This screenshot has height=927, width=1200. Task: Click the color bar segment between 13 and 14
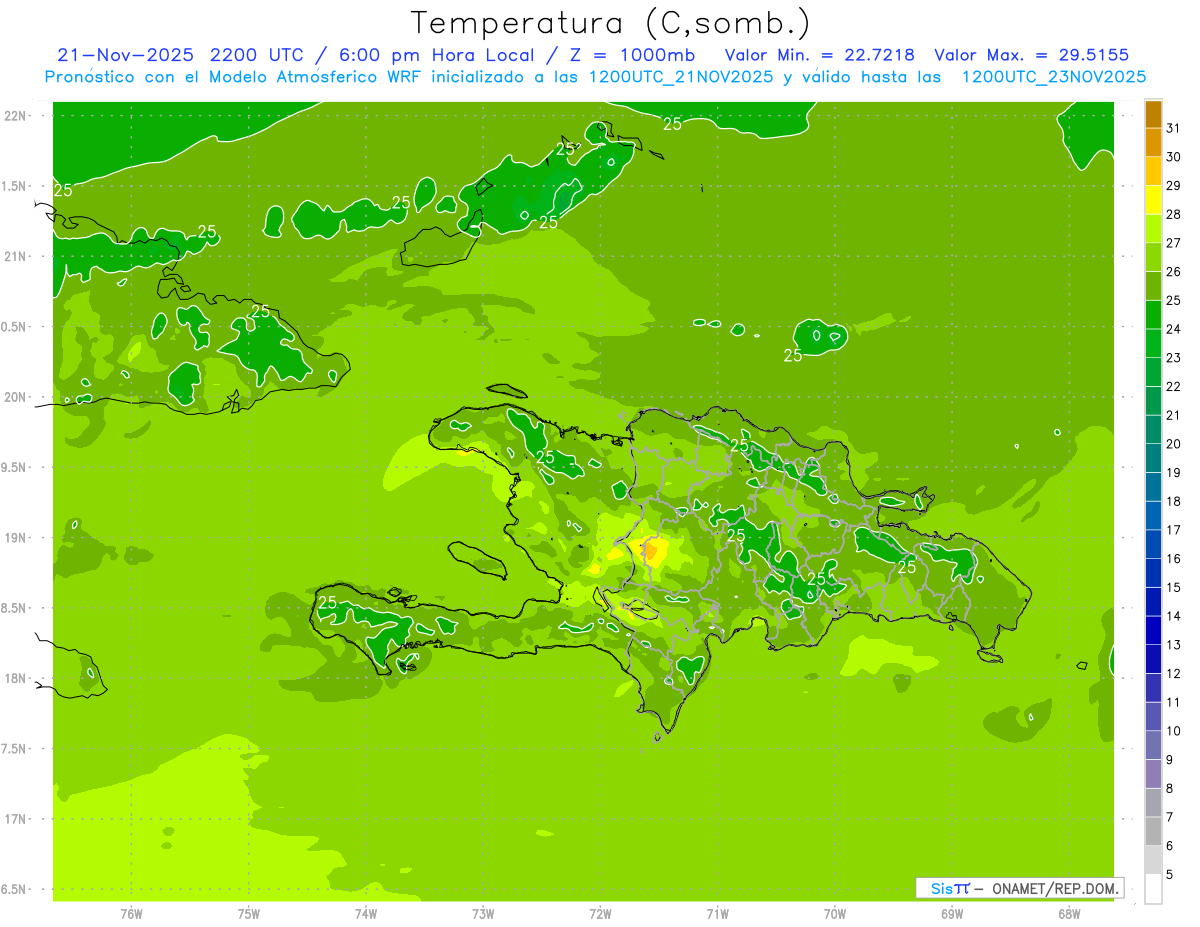(x=1153, y=630)
